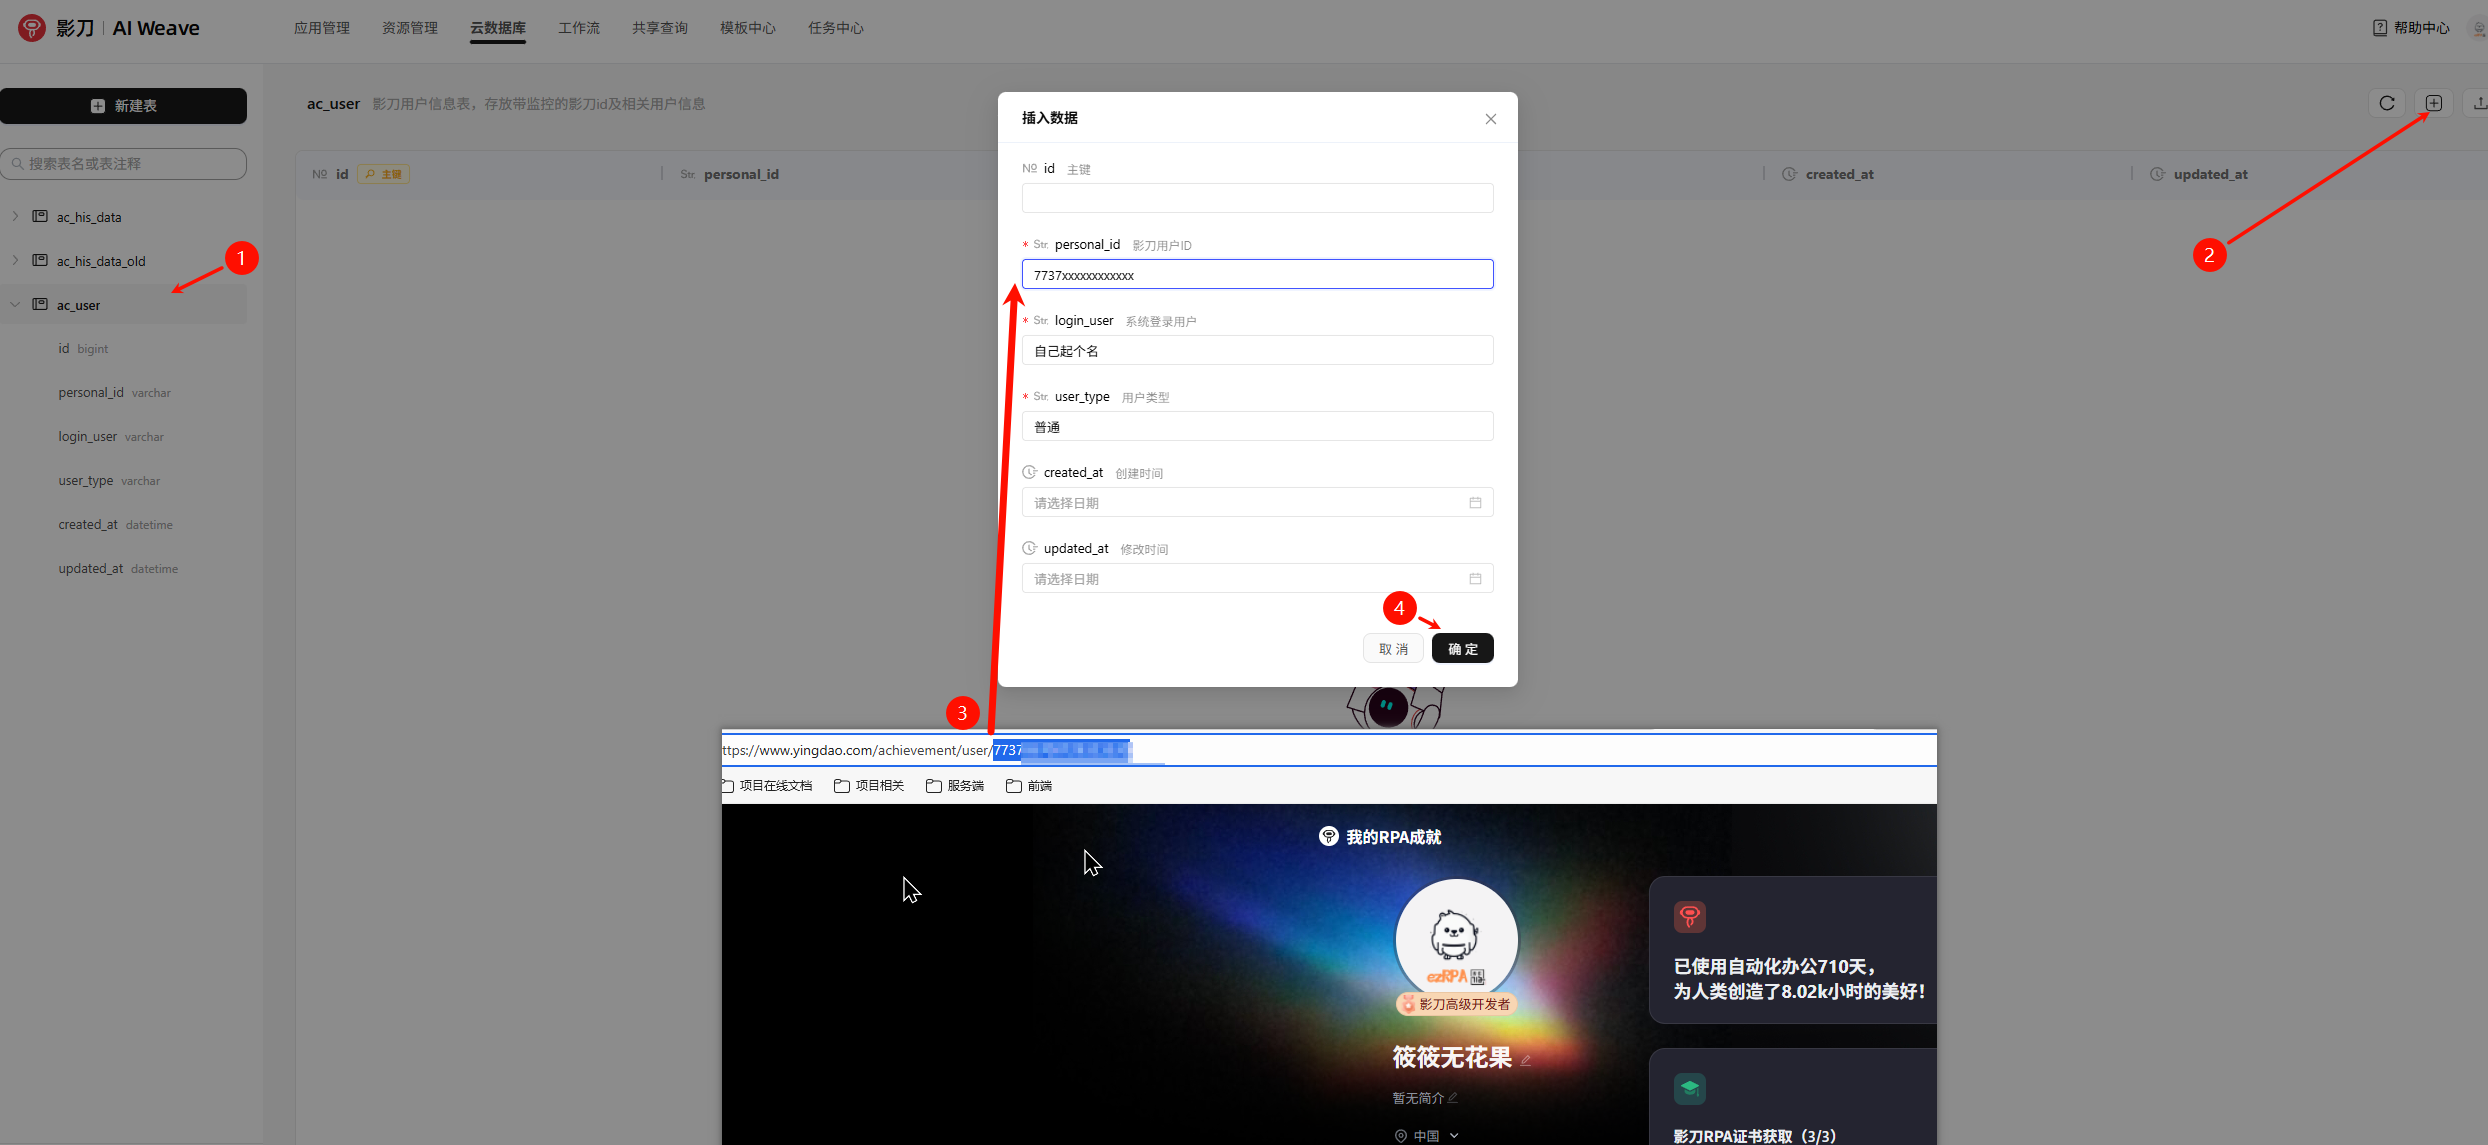The image size is (2488, 1145).
Task: Click the insert data plus icon
Action: [2434, 103]
